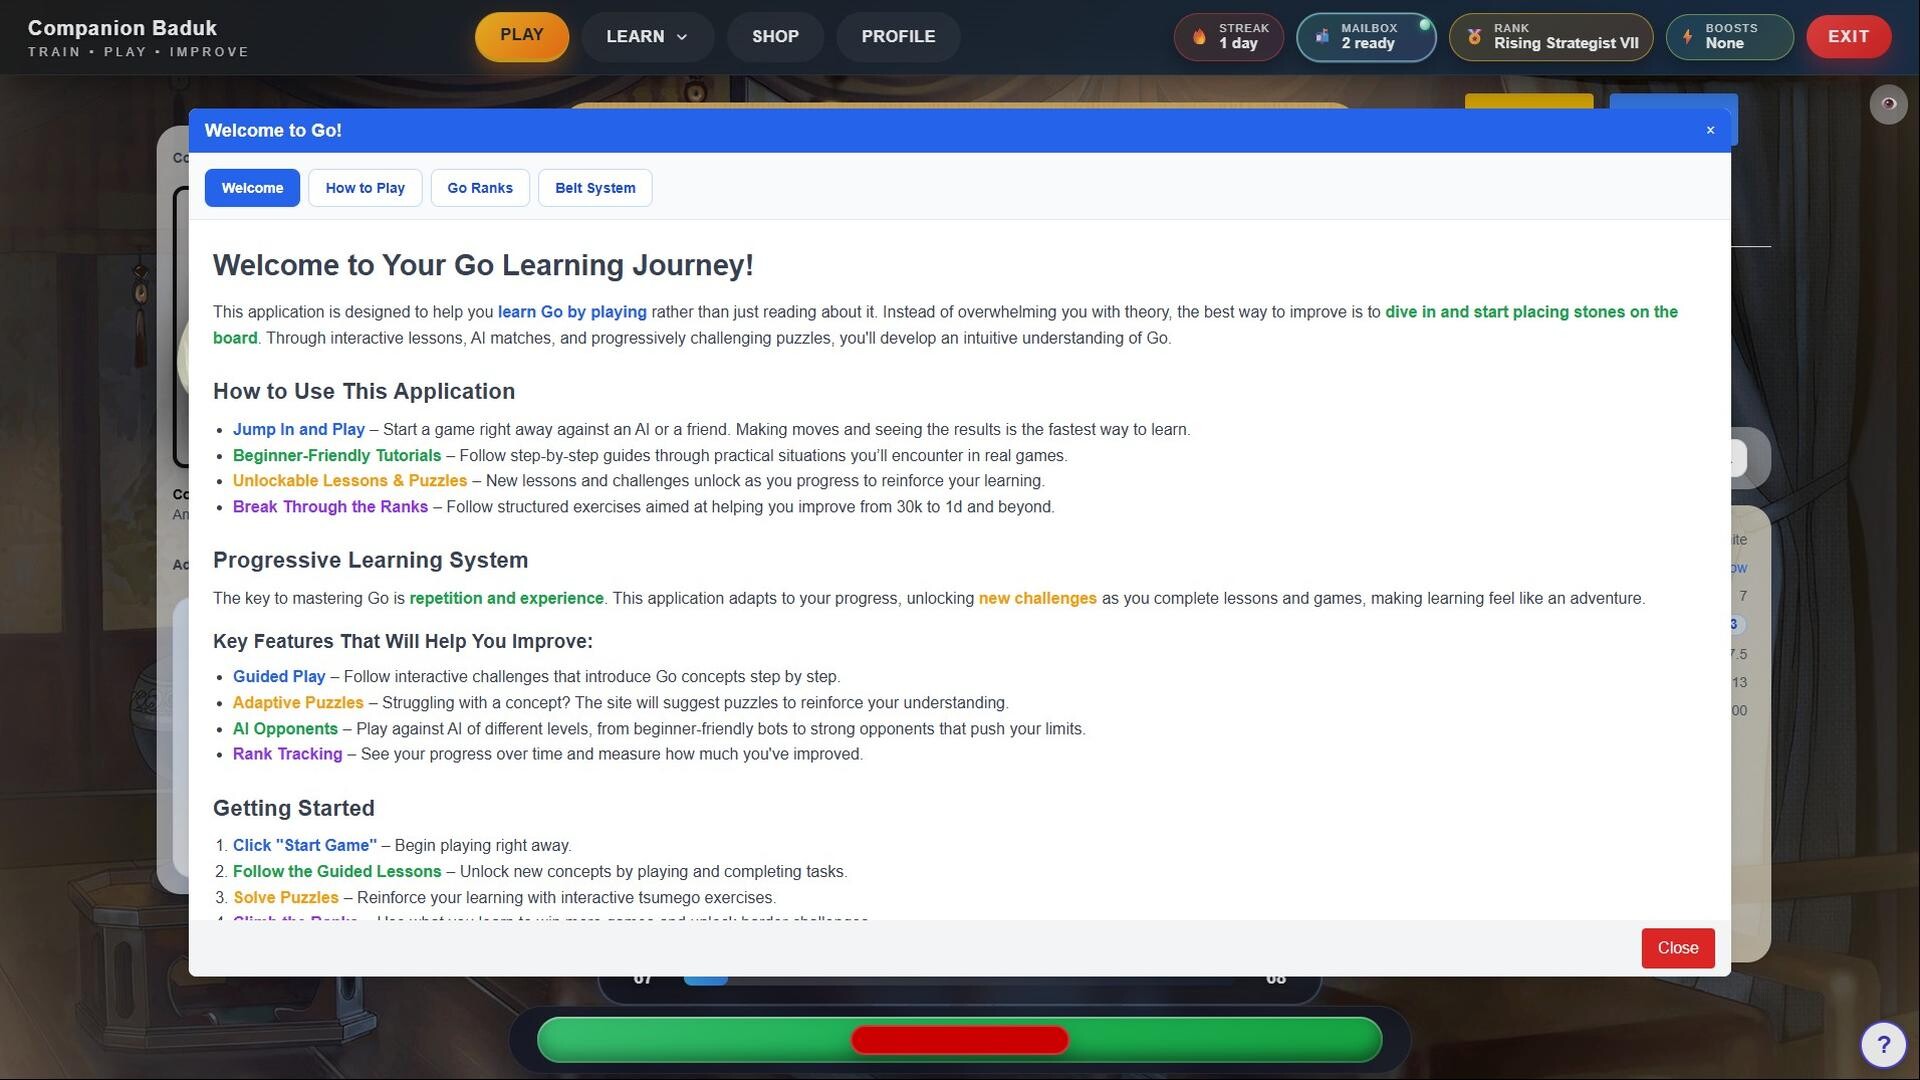Toggle the eye visibility button at top right
The image size is (1920, 1080).
click(x=1888, y=104)
